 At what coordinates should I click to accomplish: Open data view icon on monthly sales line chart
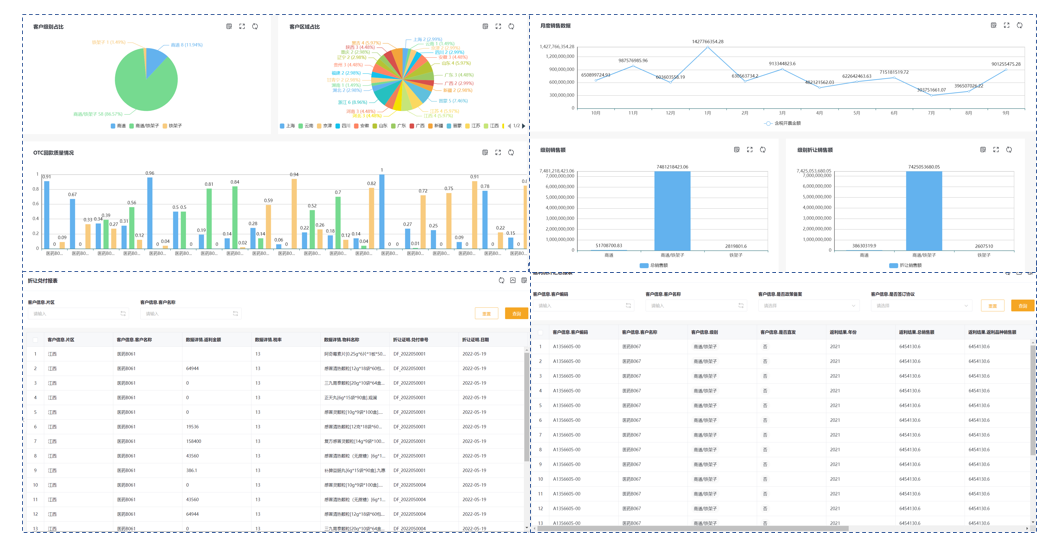click(x=993, y=25)
